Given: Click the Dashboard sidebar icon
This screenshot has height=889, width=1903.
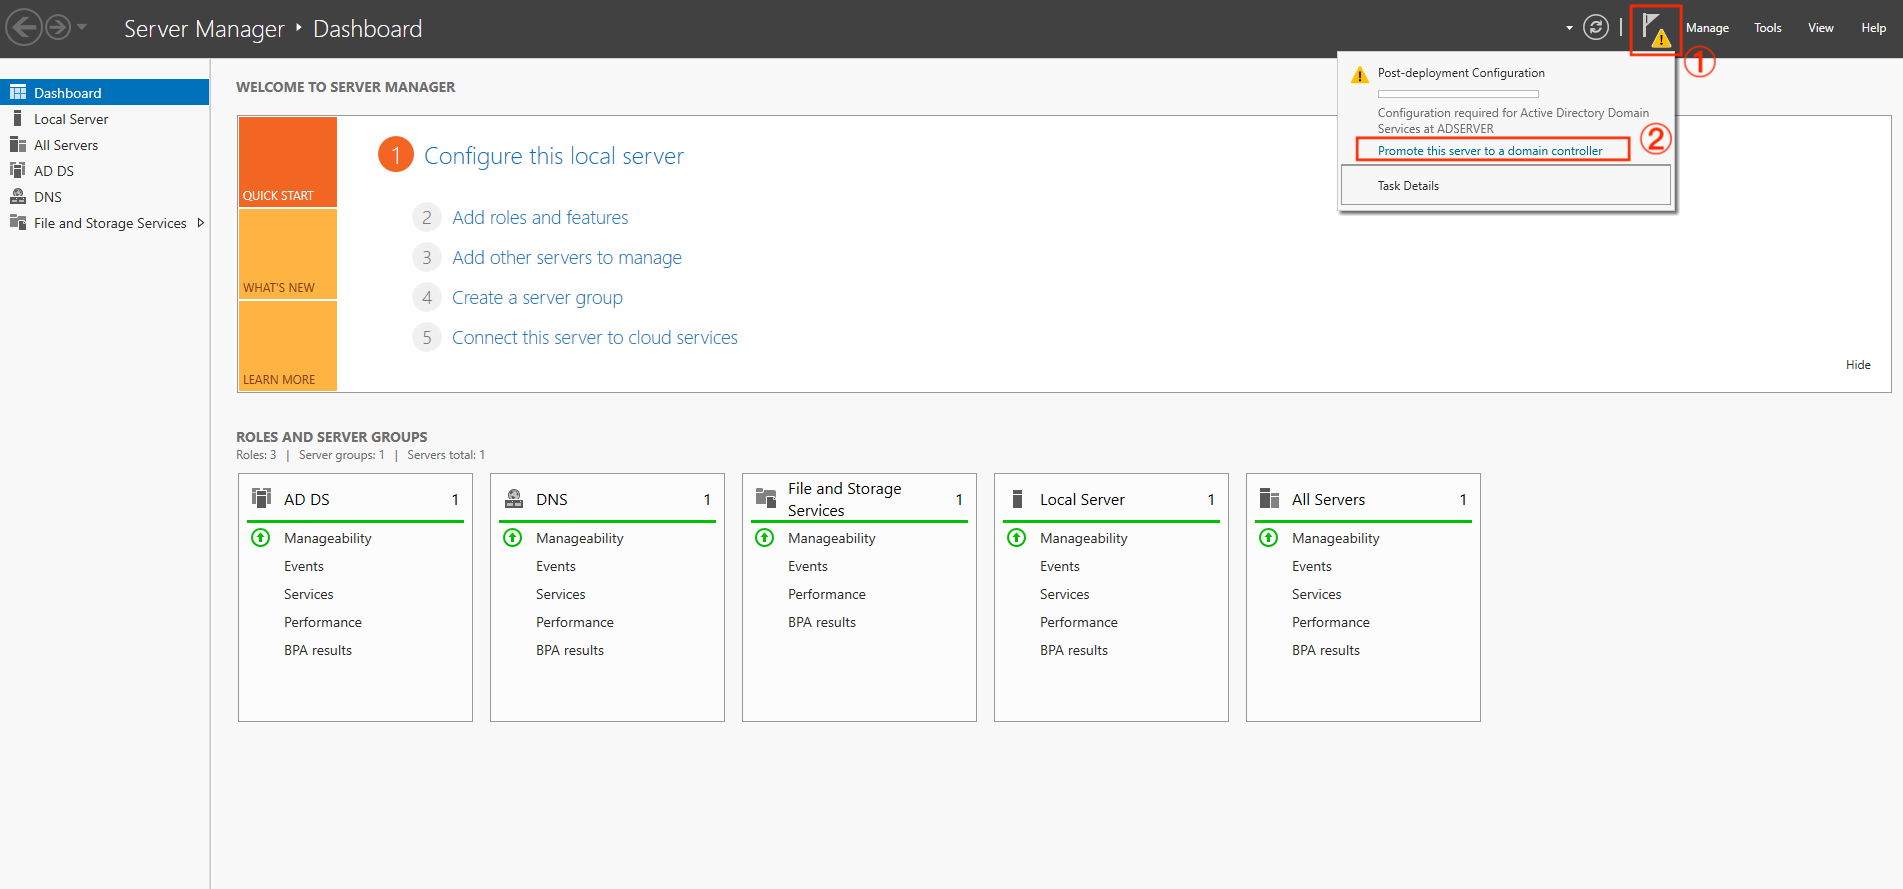Looking at the screenshot, I should (18, 92).
